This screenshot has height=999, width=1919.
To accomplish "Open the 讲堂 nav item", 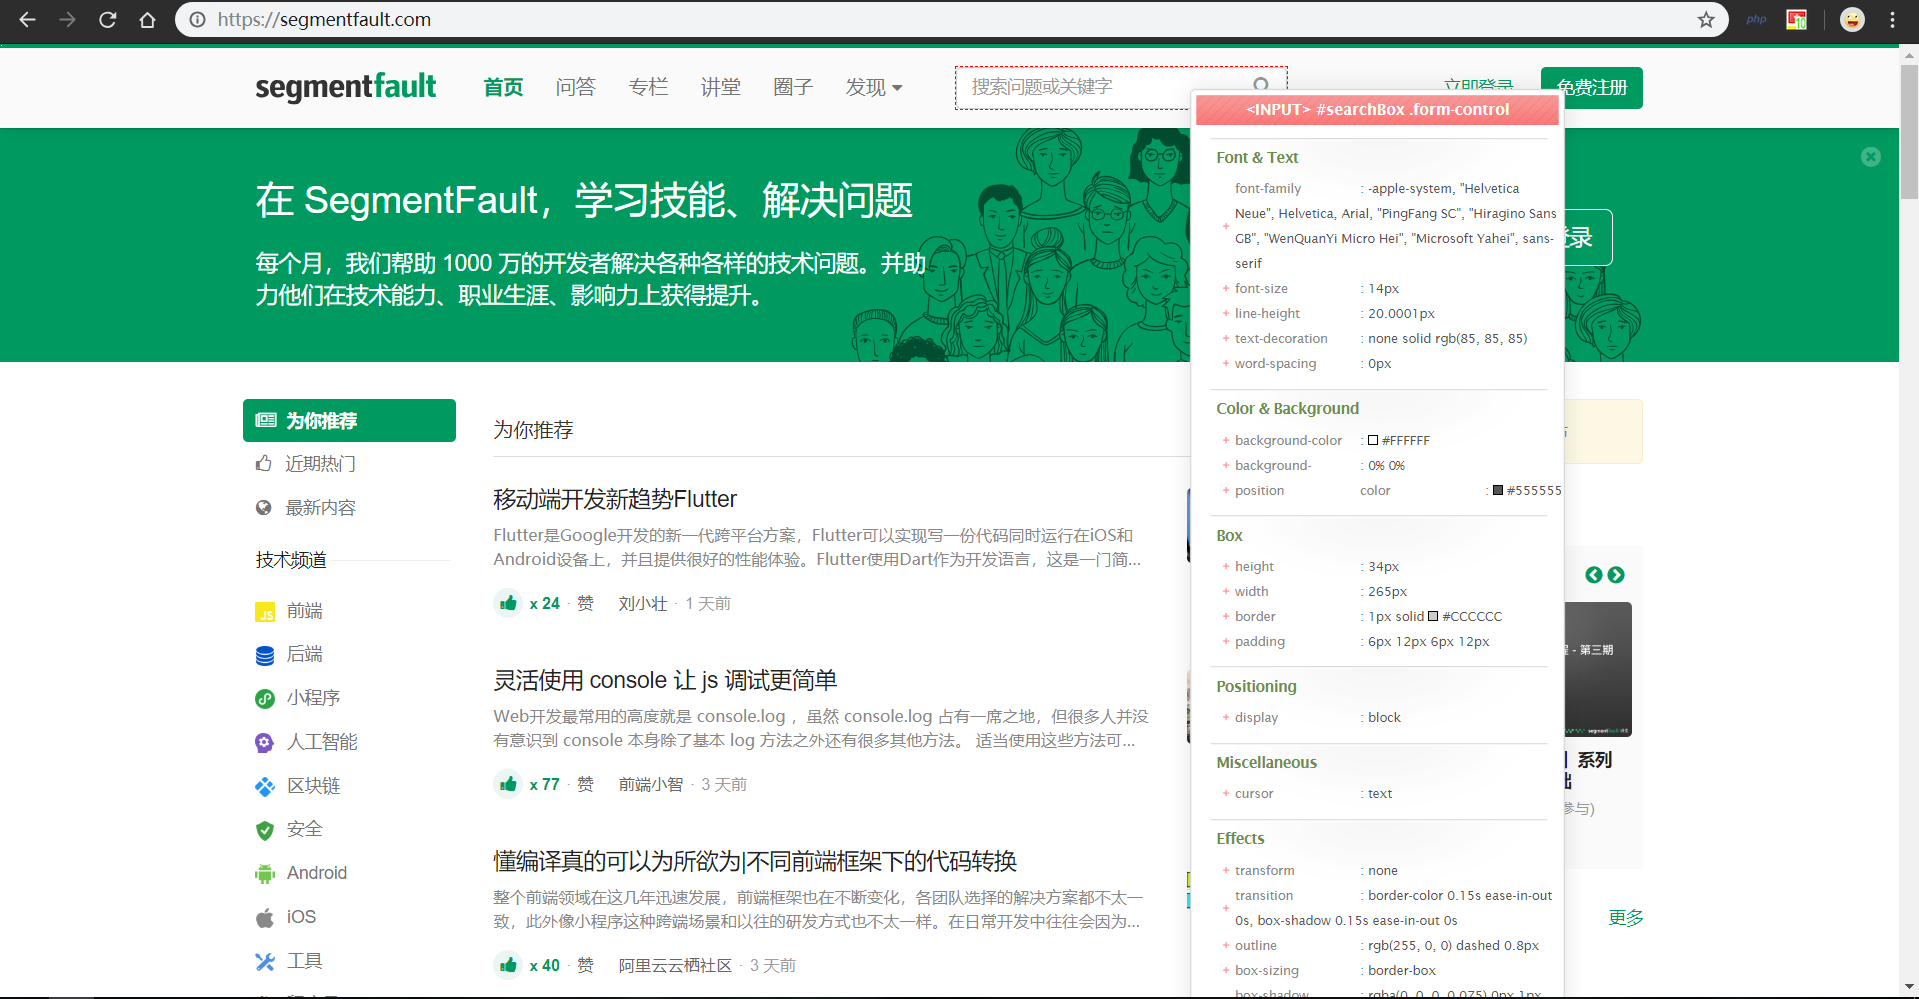I will pyautogui.click(x=721, y=87).
